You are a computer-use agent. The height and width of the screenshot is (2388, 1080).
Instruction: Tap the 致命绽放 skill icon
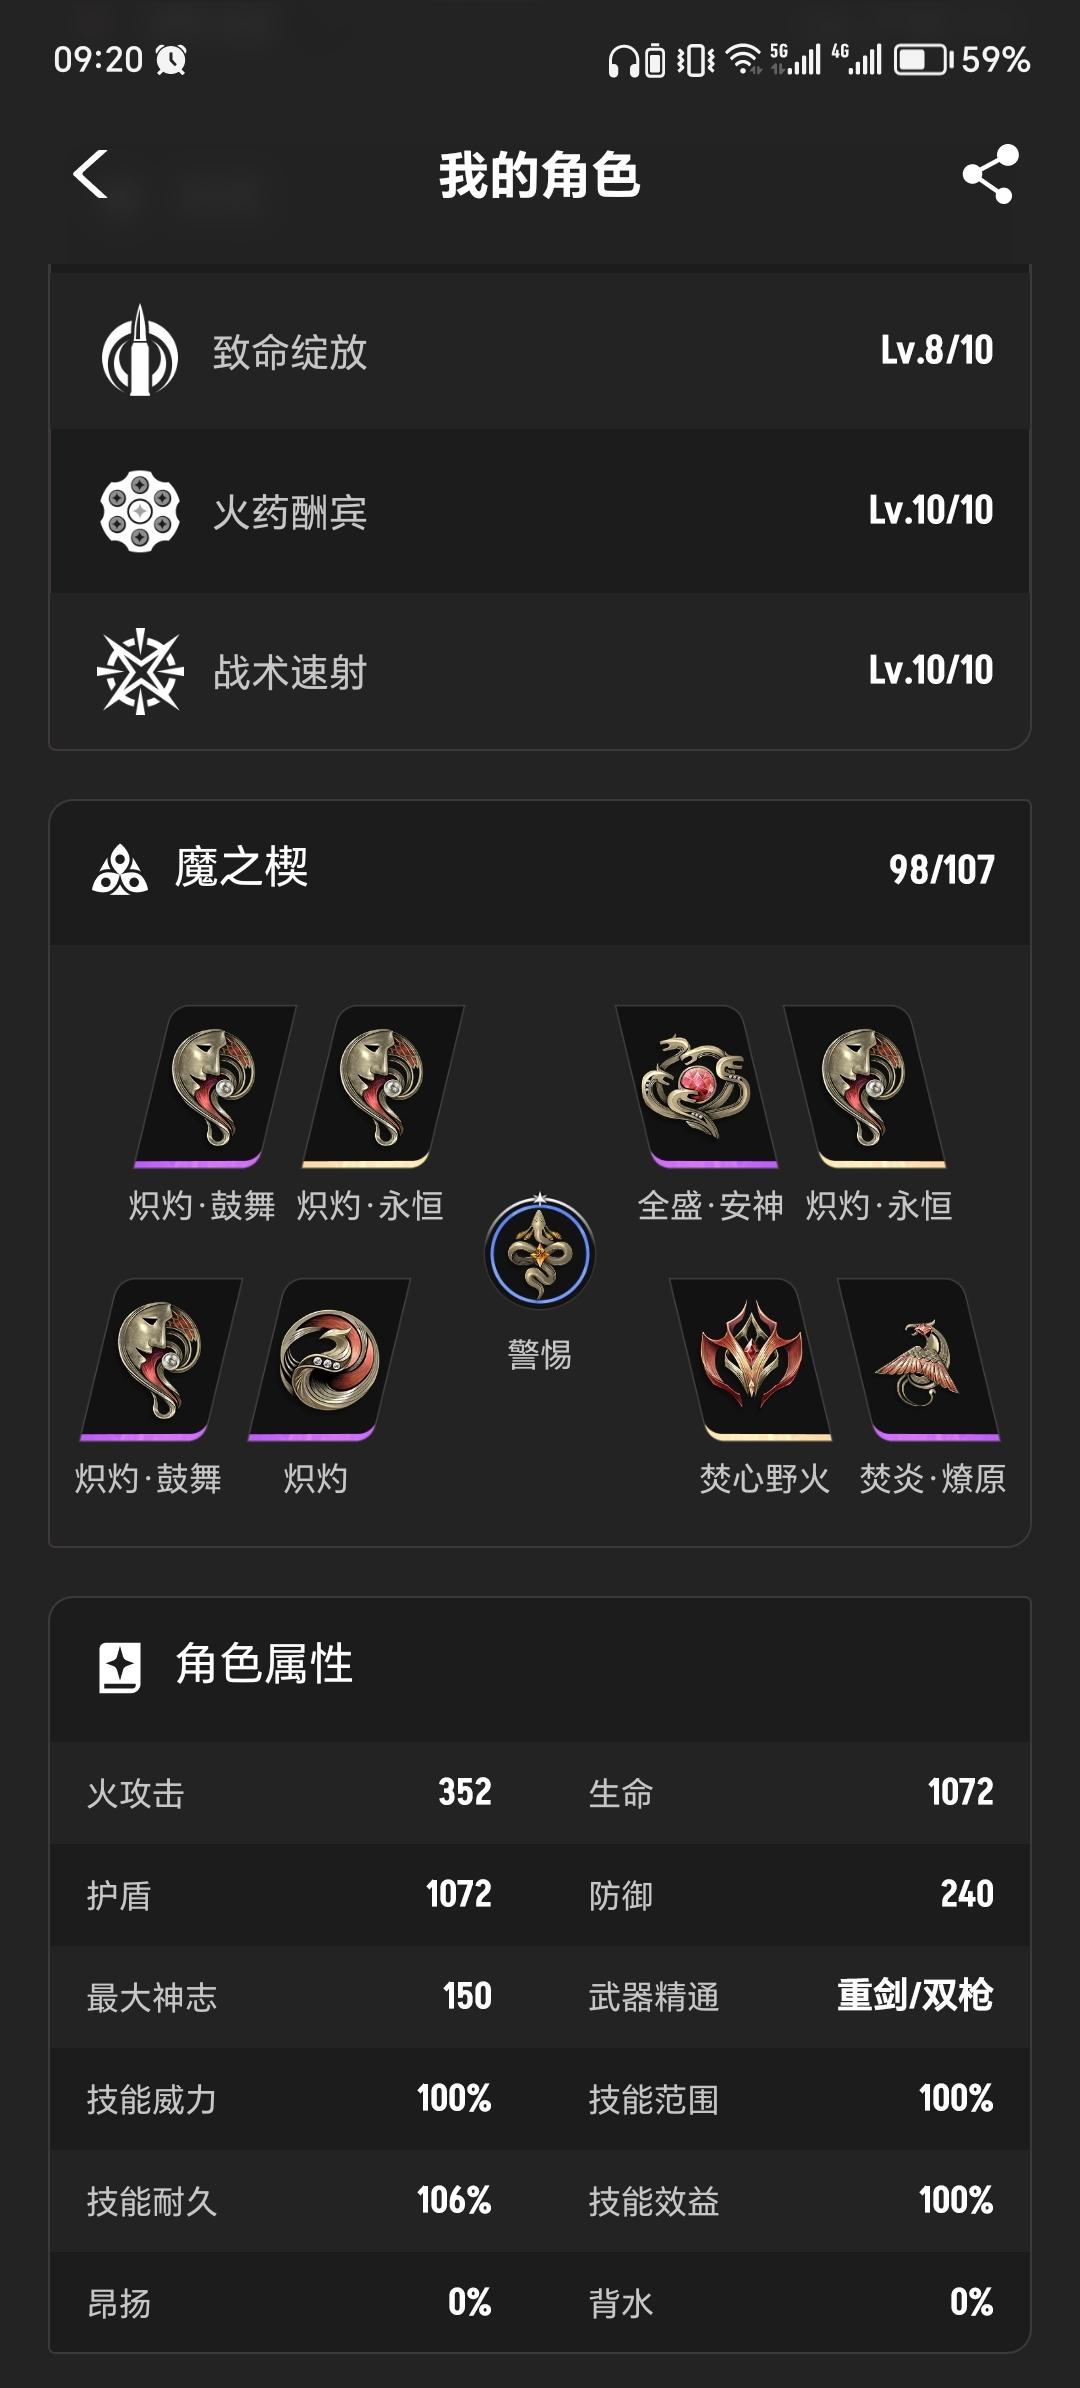[x=140, y=350]
